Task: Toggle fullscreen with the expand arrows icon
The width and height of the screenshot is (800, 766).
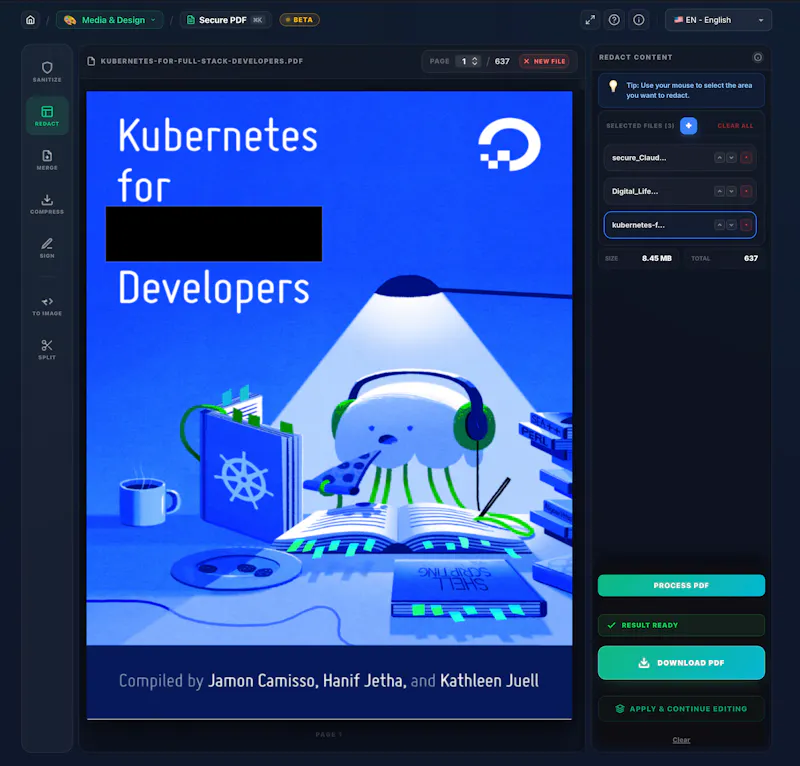Action: (590, 20)
